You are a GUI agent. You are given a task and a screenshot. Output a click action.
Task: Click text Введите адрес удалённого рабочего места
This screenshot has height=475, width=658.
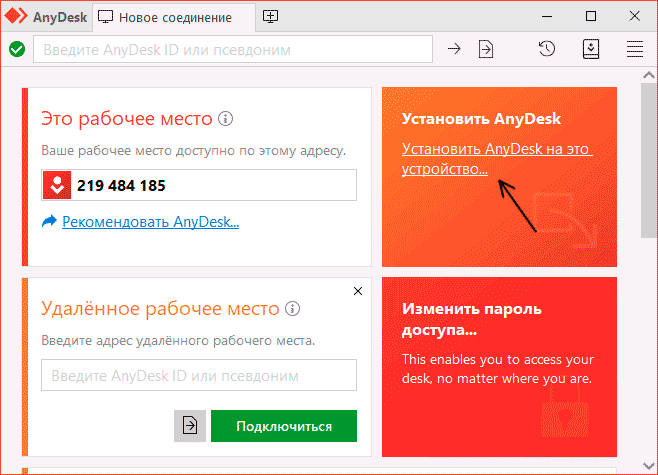click(x=178, y=340)
